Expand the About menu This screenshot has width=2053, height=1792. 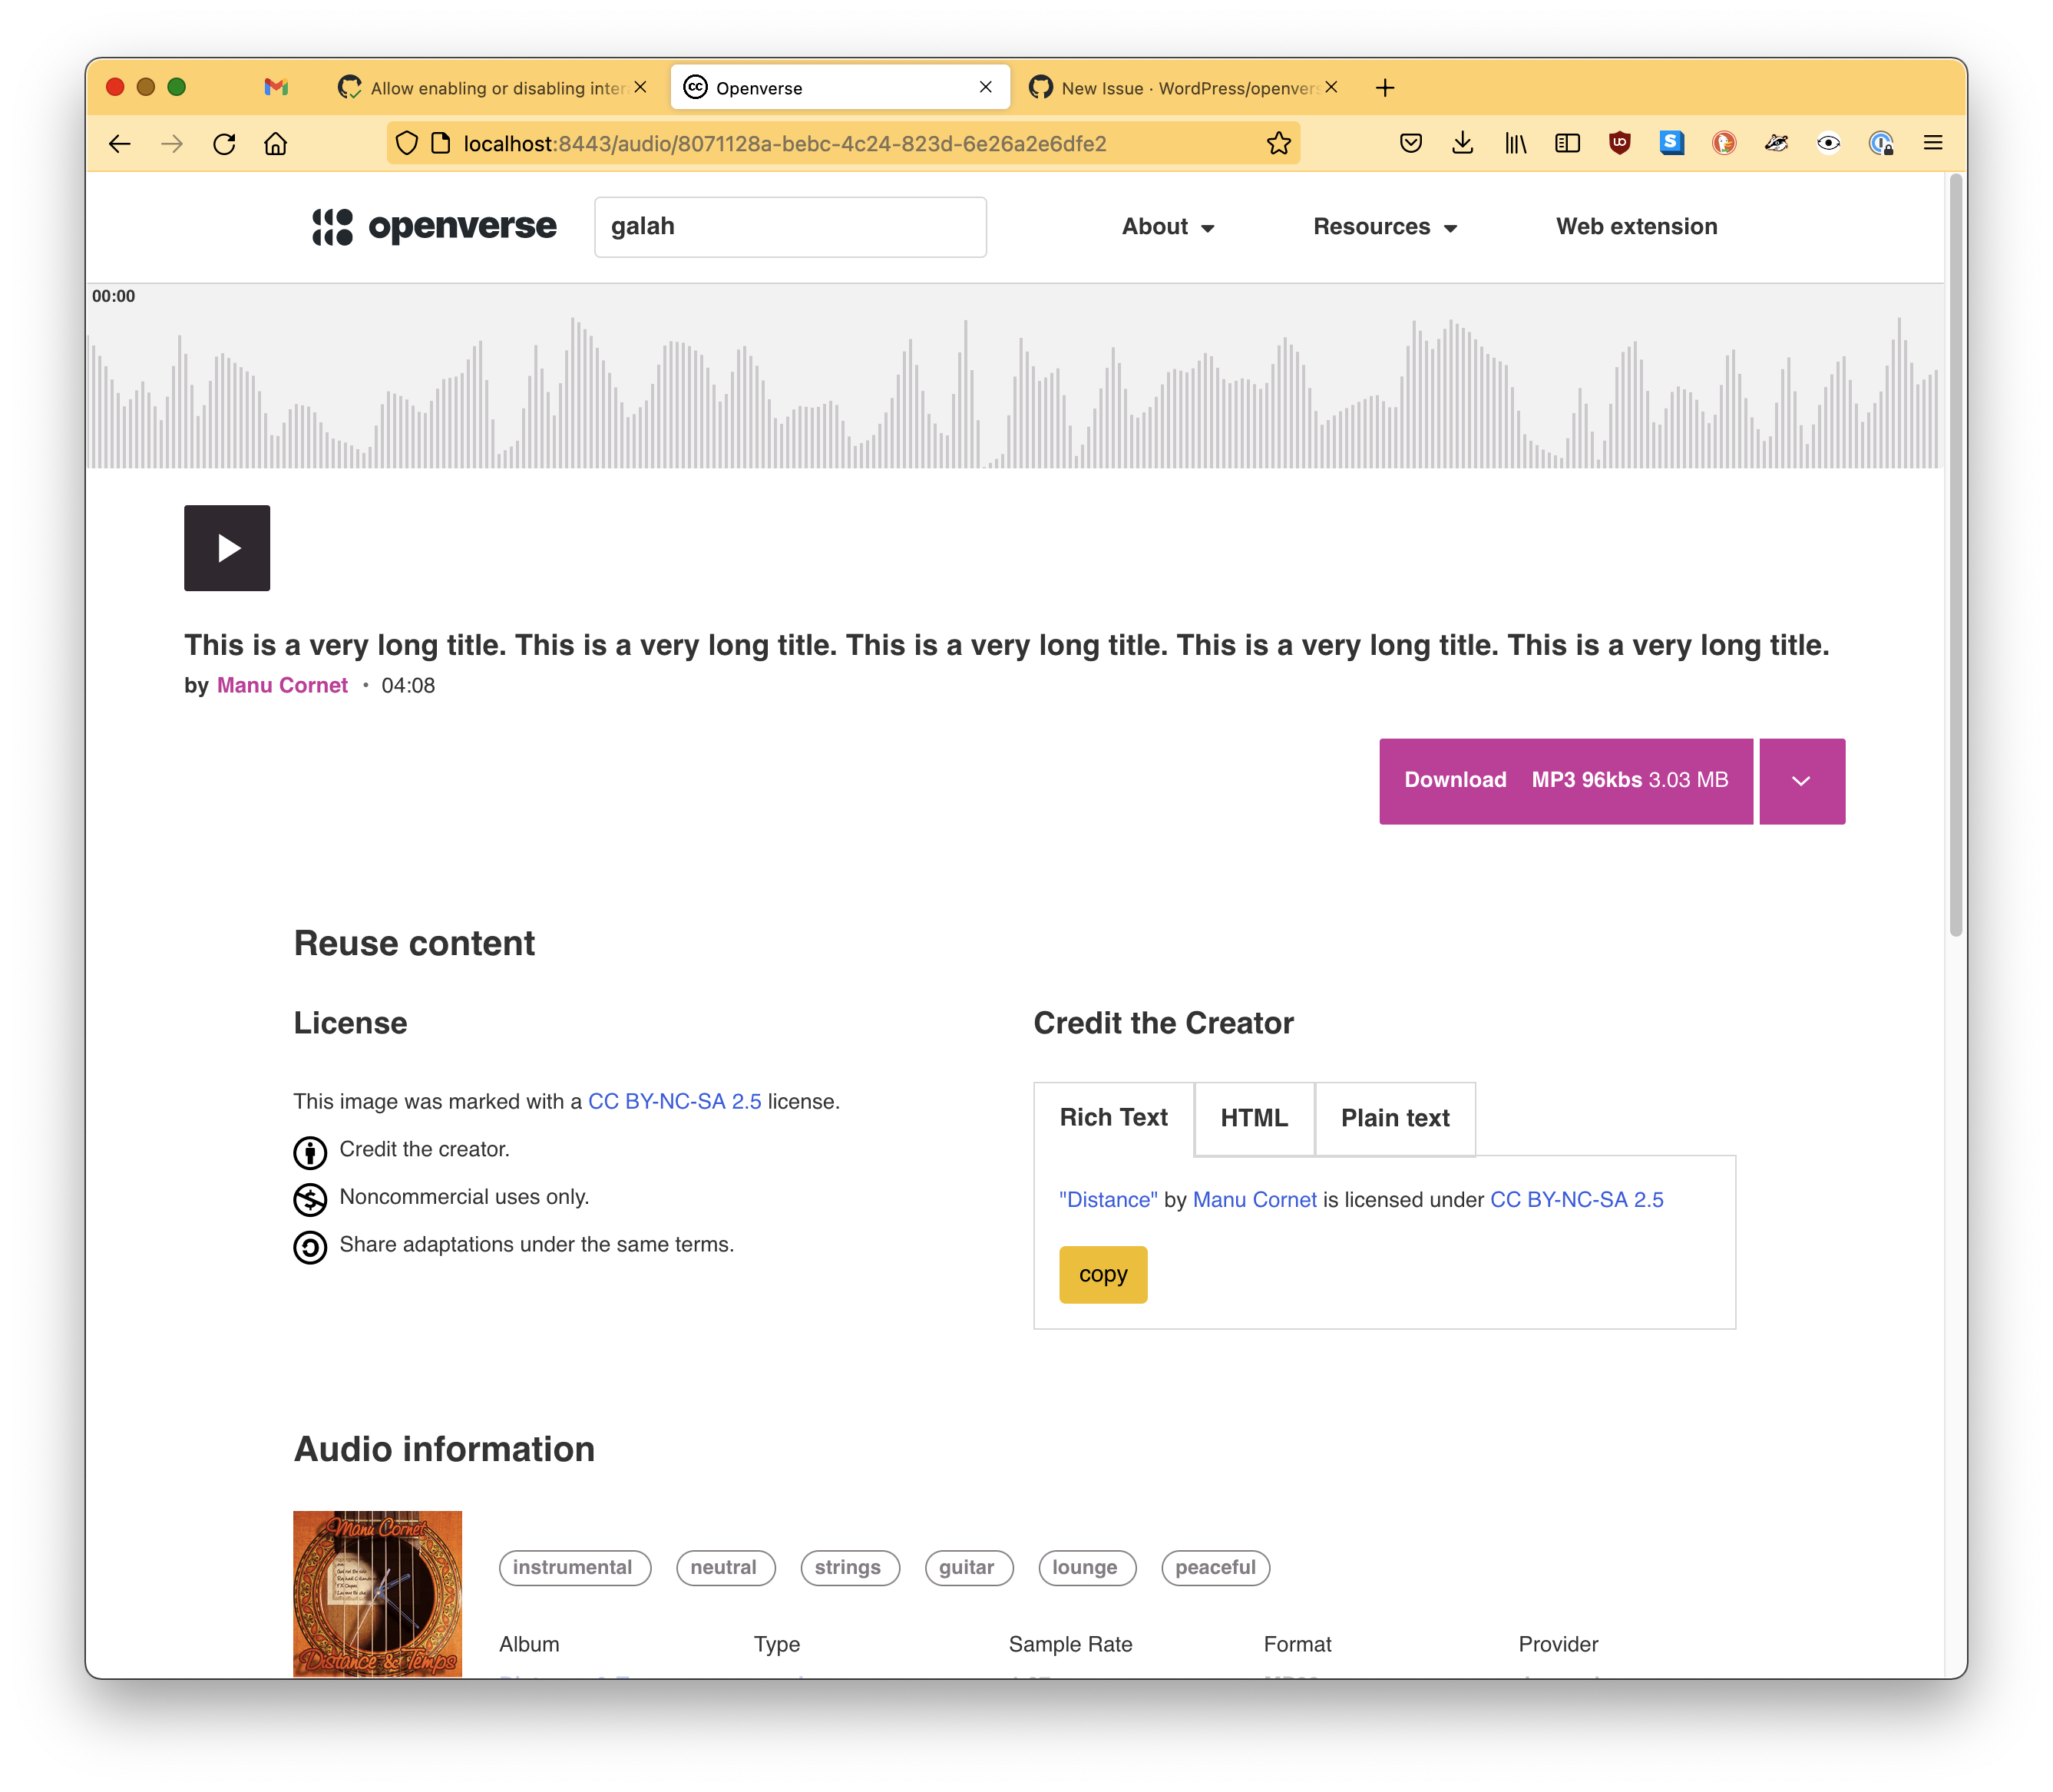click(1168, 227)
